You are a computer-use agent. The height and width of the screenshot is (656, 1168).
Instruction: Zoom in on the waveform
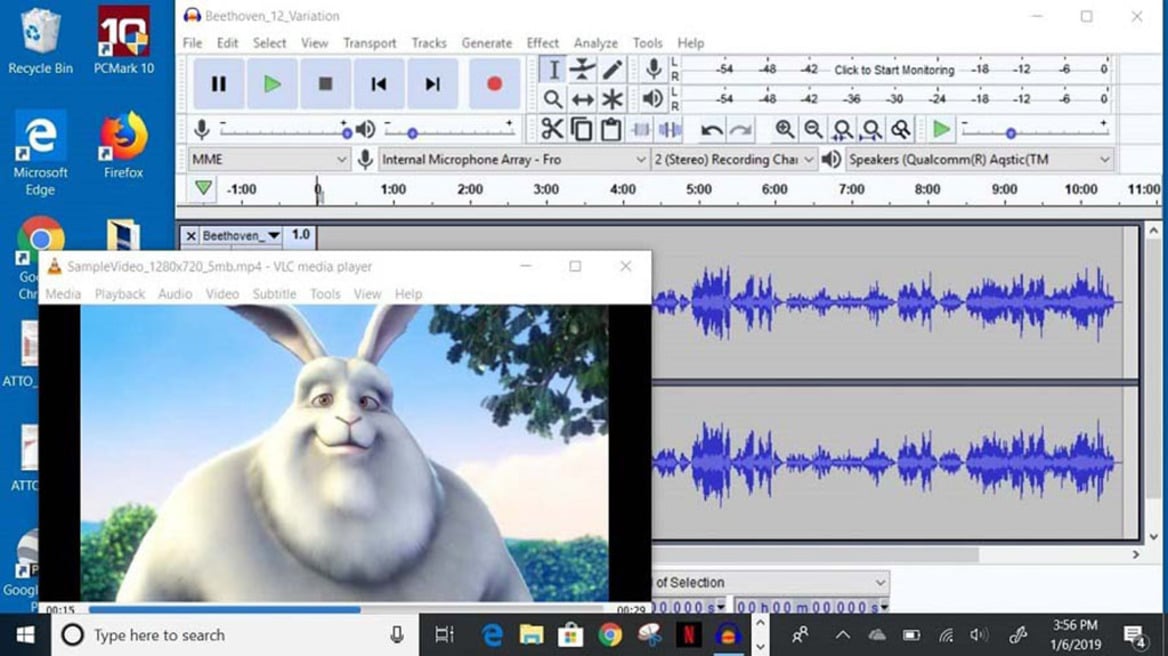[x=784, y=130]
